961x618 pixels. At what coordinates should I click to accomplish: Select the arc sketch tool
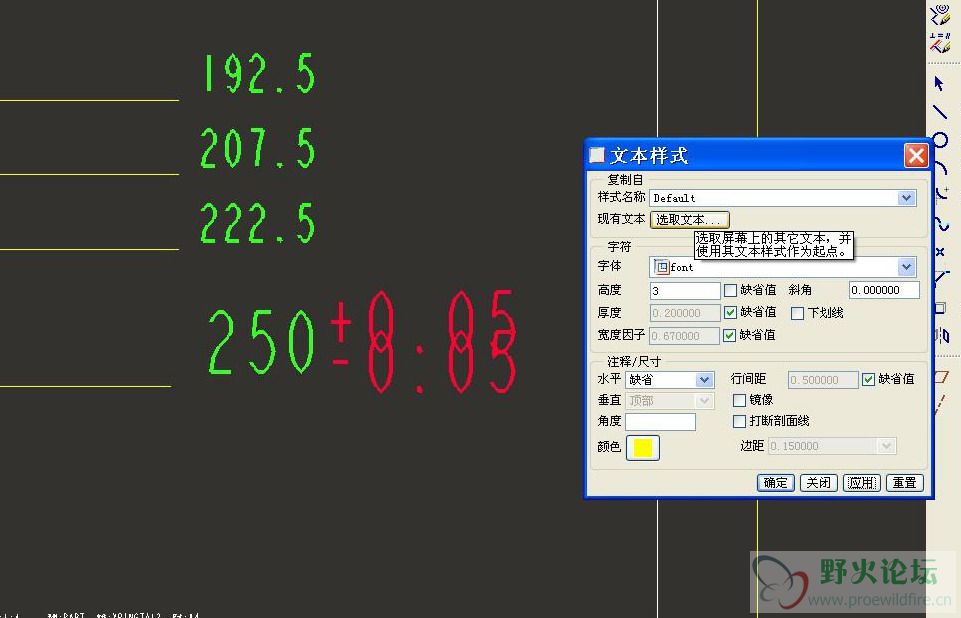941,167
